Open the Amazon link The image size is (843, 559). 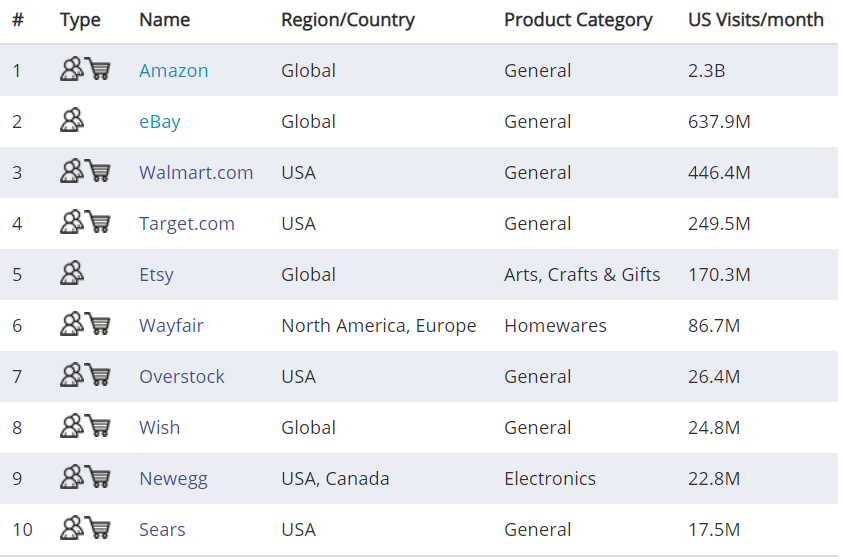coord(174,71)
